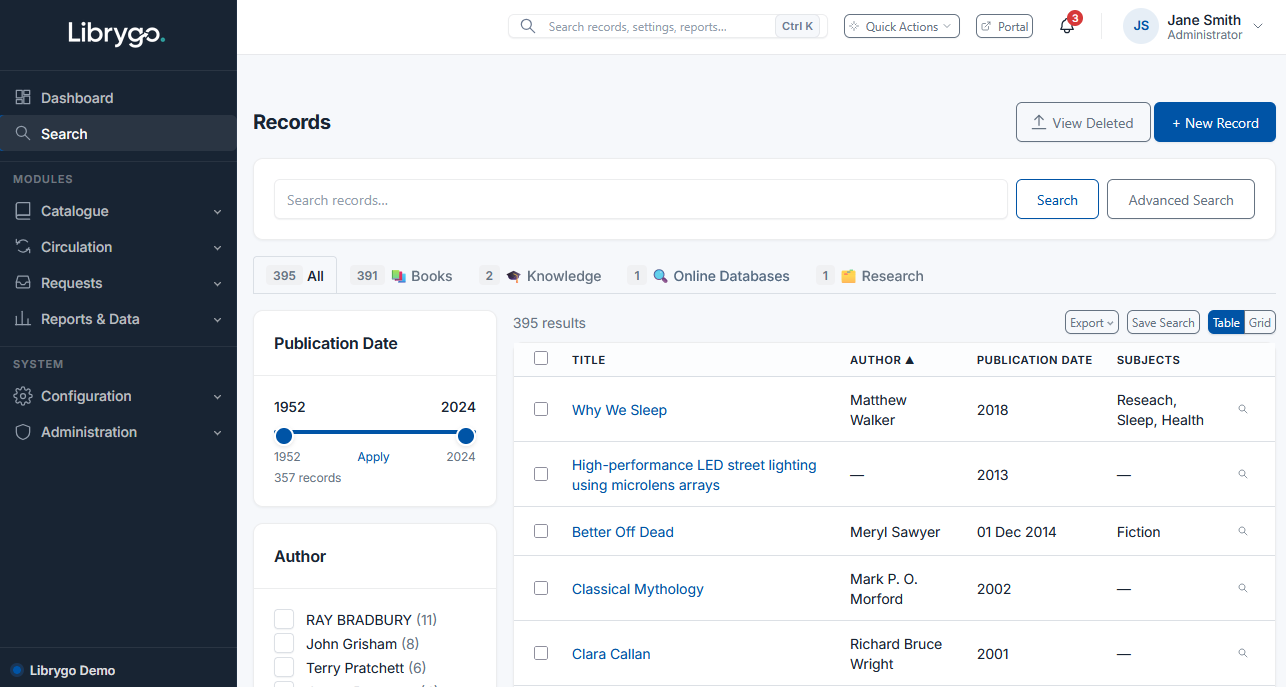Image resolution: width=1286 pixels, height=687 pixels.
Task: Expand the Catalogue module menu
Action: tap(217, 212)
